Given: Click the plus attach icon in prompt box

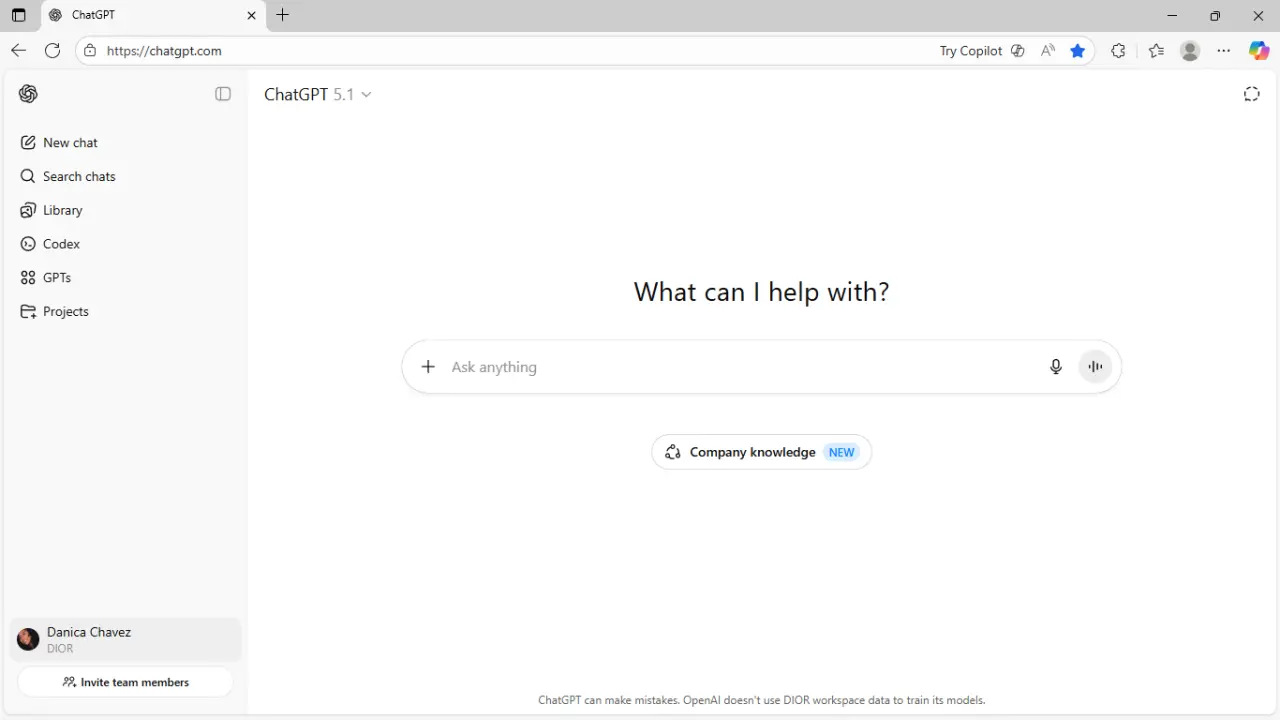Looking at the screenshot, I should [428, 367].
